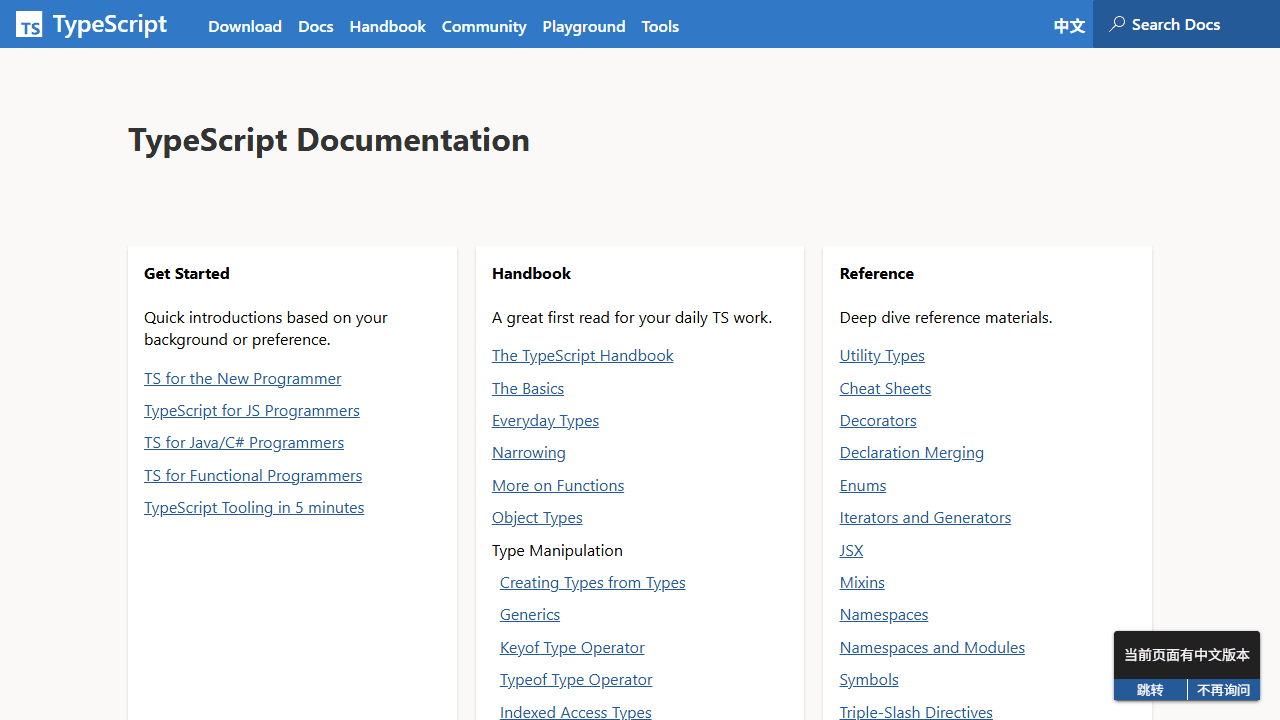Screen dimensions: 1280x720
Task: Open the Namespaces link
Action: point(884,614)
